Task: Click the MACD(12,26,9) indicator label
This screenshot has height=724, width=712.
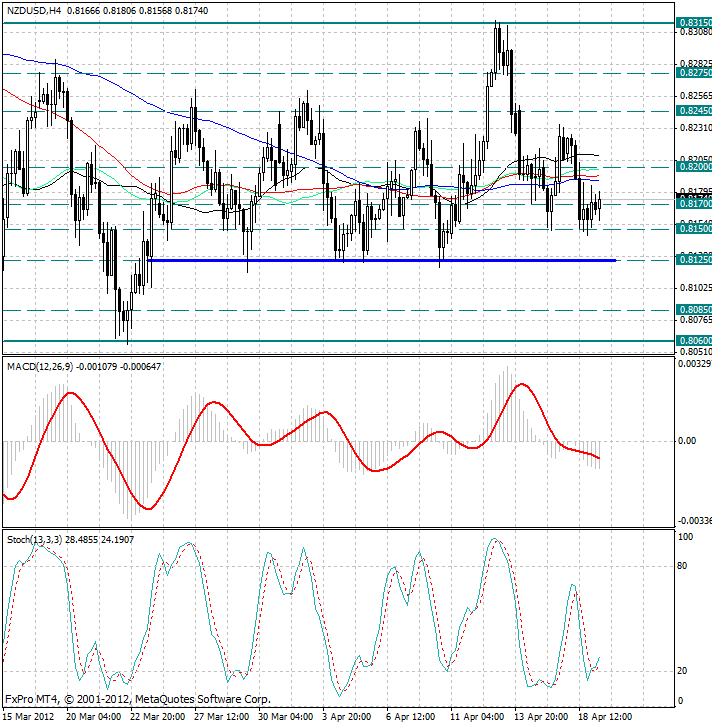Action: [46, 367]
